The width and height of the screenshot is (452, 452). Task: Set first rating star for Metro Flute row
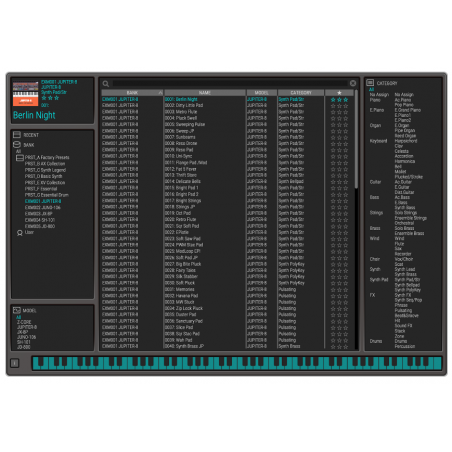click(x=333, y=112)
